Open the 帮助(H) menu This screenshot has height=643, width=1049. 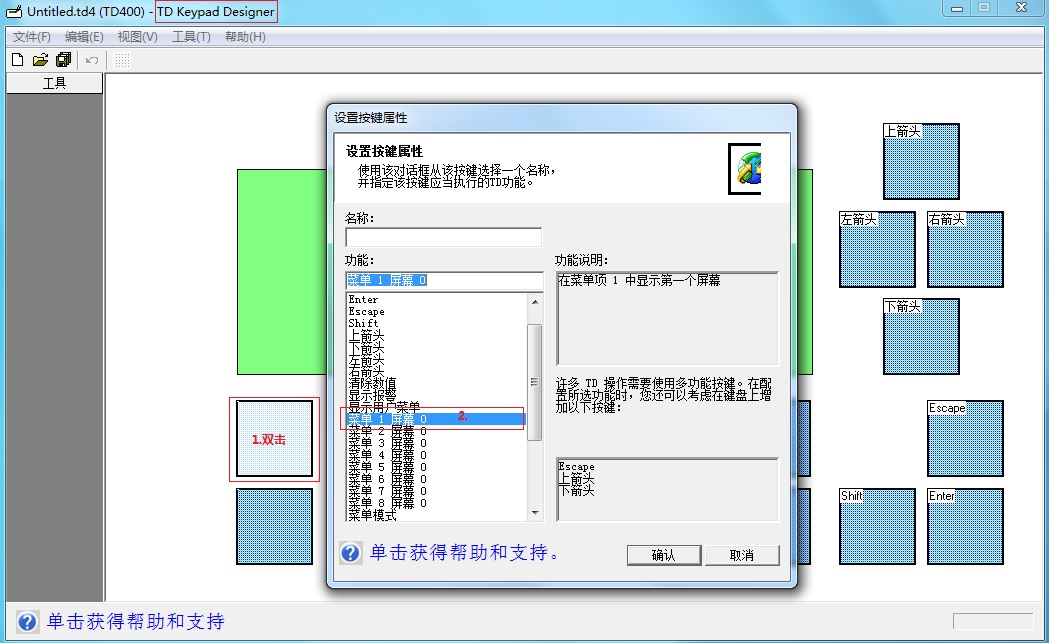pos(245,37)
